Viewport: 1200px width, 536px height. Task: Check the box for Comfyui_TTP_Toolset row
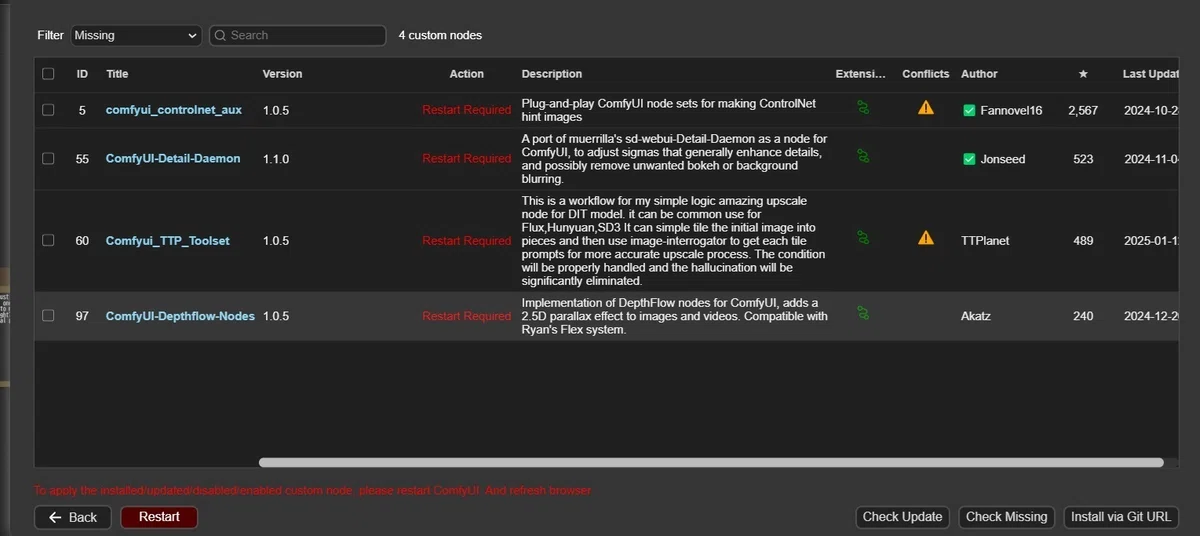[48, 241]
